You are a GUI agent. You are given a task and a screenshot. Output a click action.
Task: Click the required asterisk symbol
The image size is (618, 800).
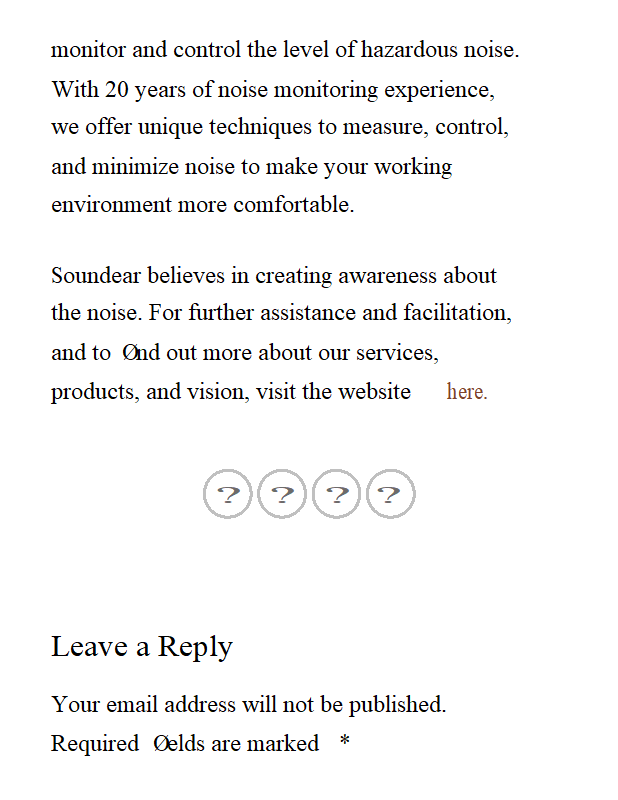click(344, 744)
